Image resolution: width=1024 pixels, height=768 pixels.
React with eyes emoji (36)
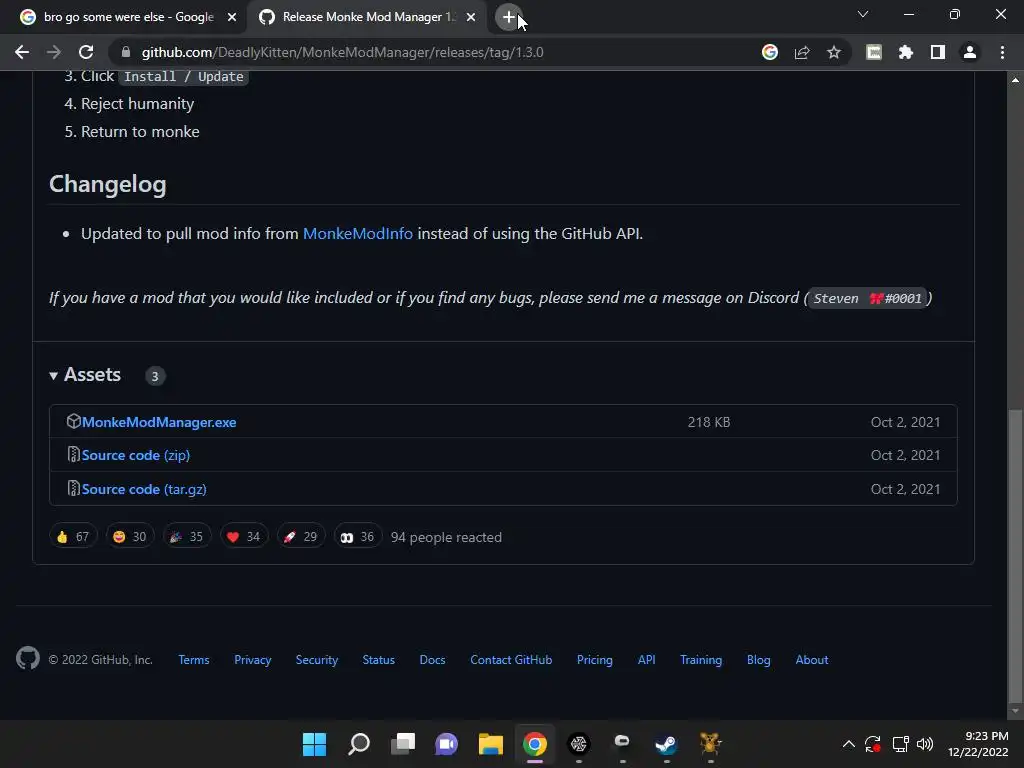pos(357,537)
